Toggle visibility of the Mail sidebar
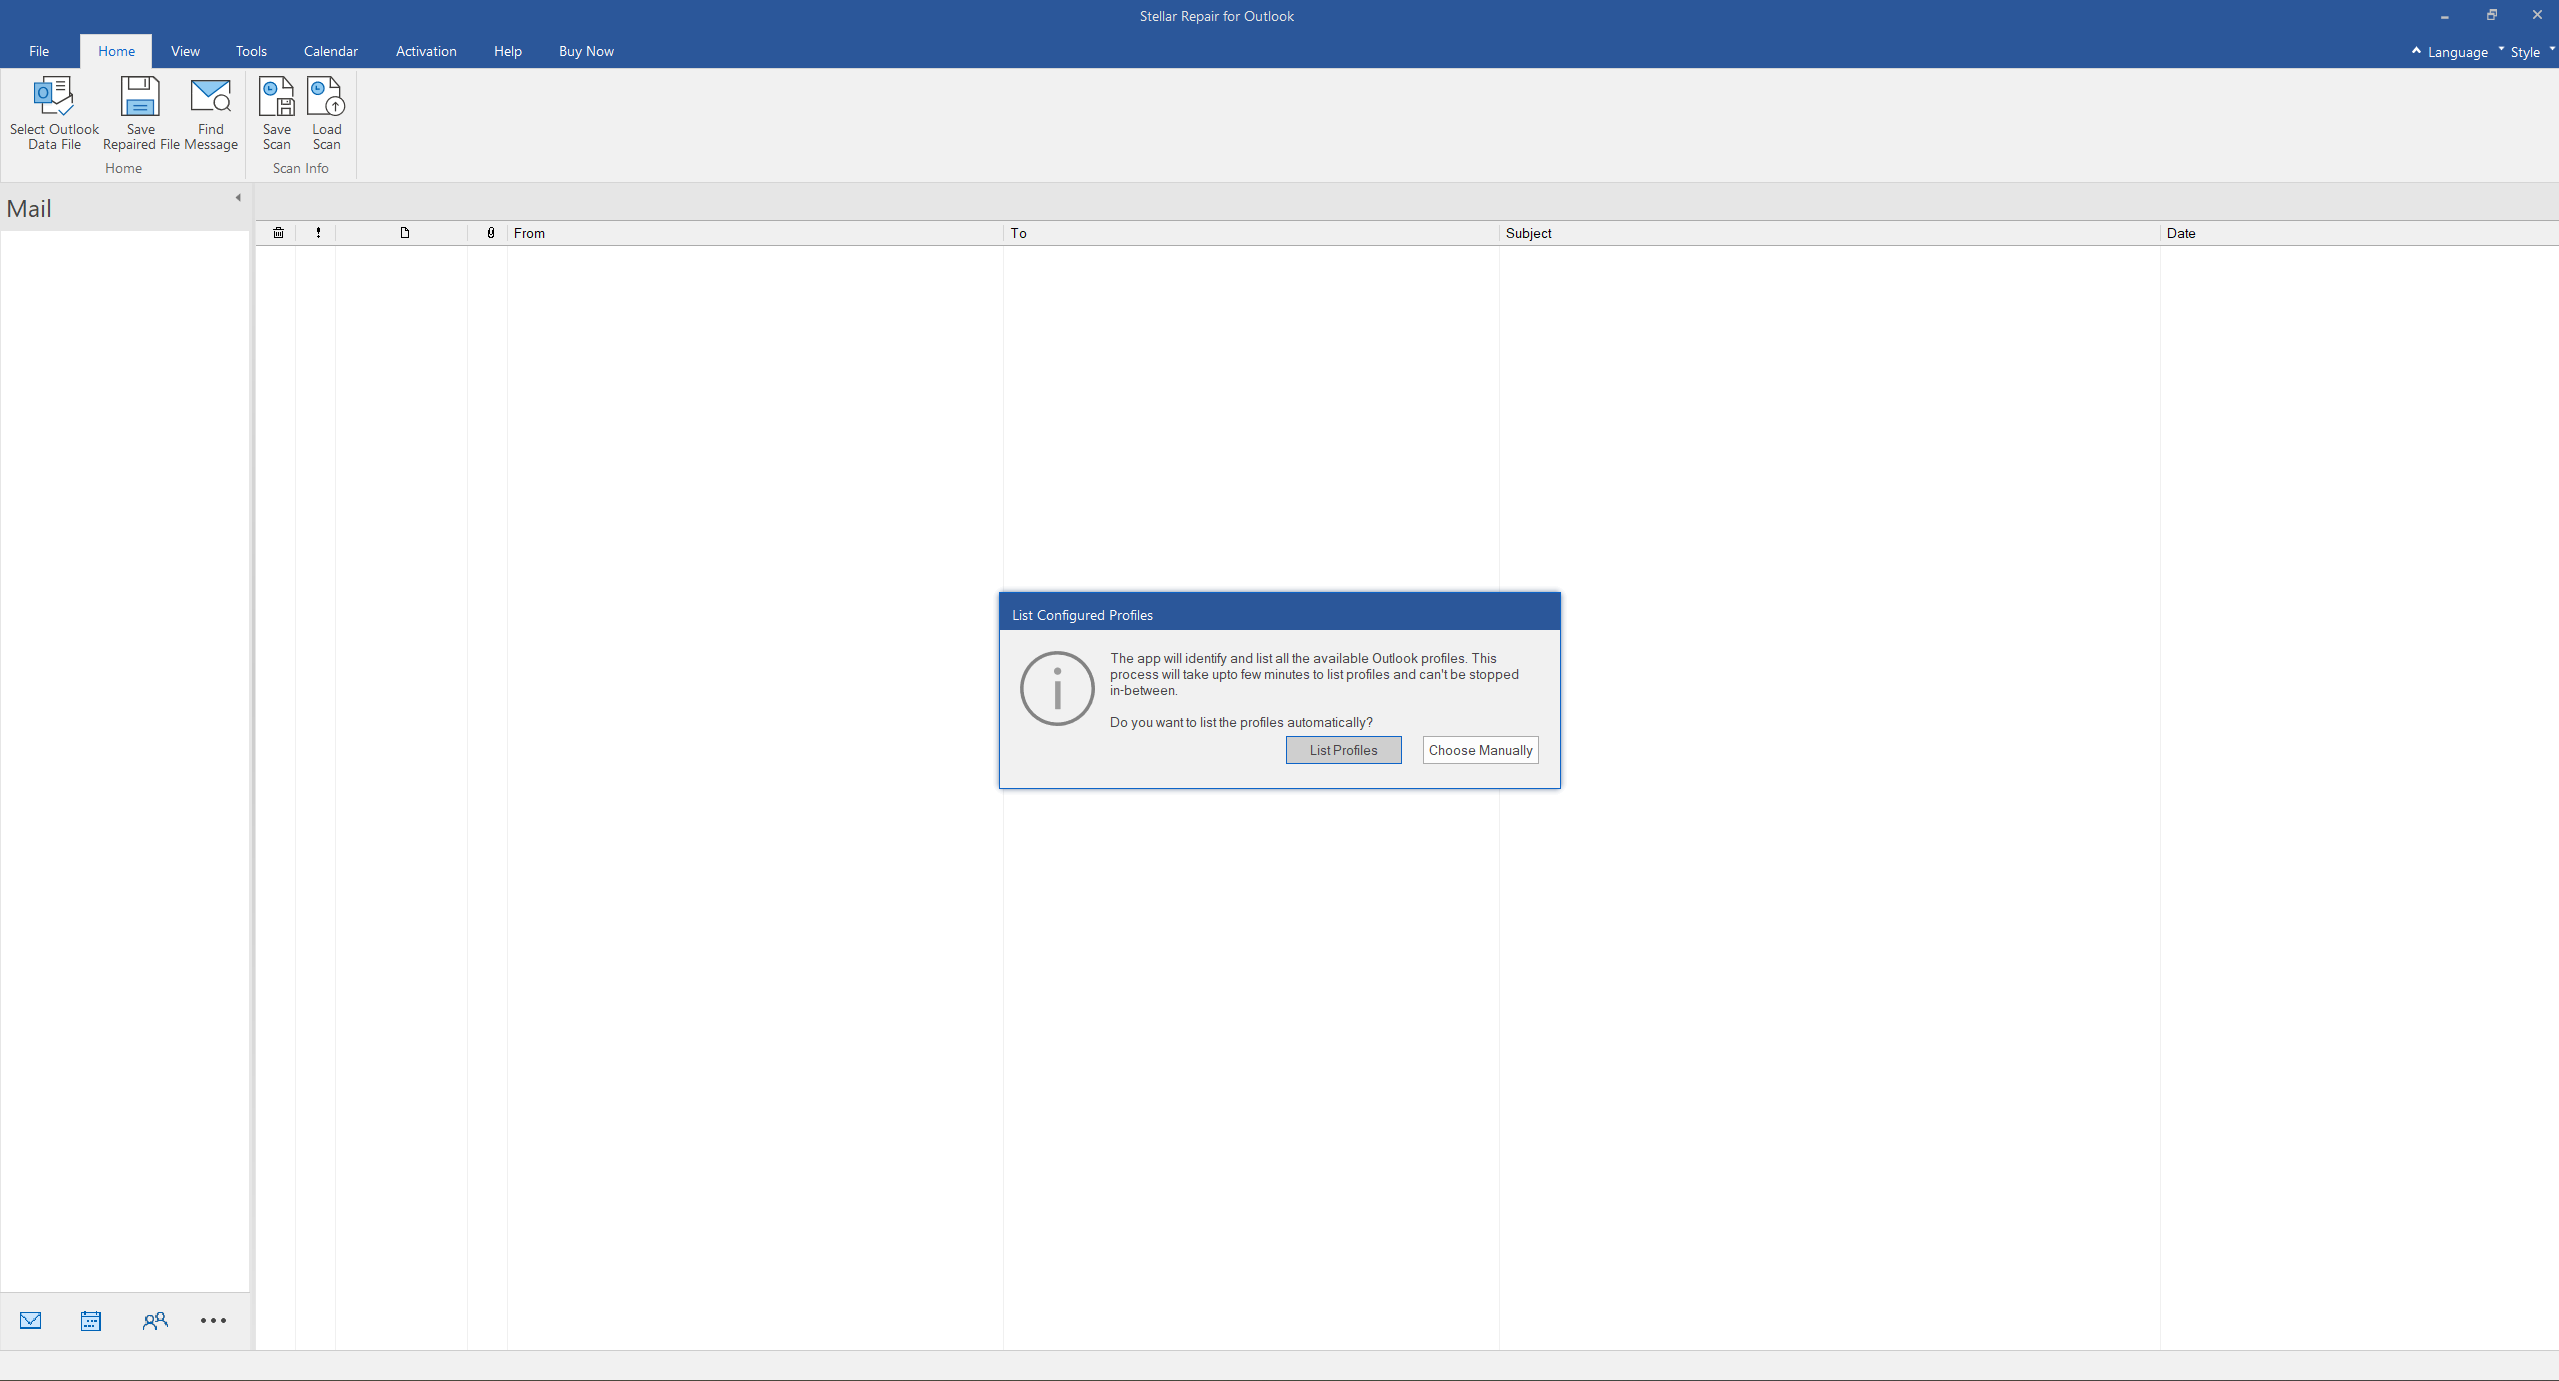This screenshot has height=1381, width=2559. pos(241,197)
